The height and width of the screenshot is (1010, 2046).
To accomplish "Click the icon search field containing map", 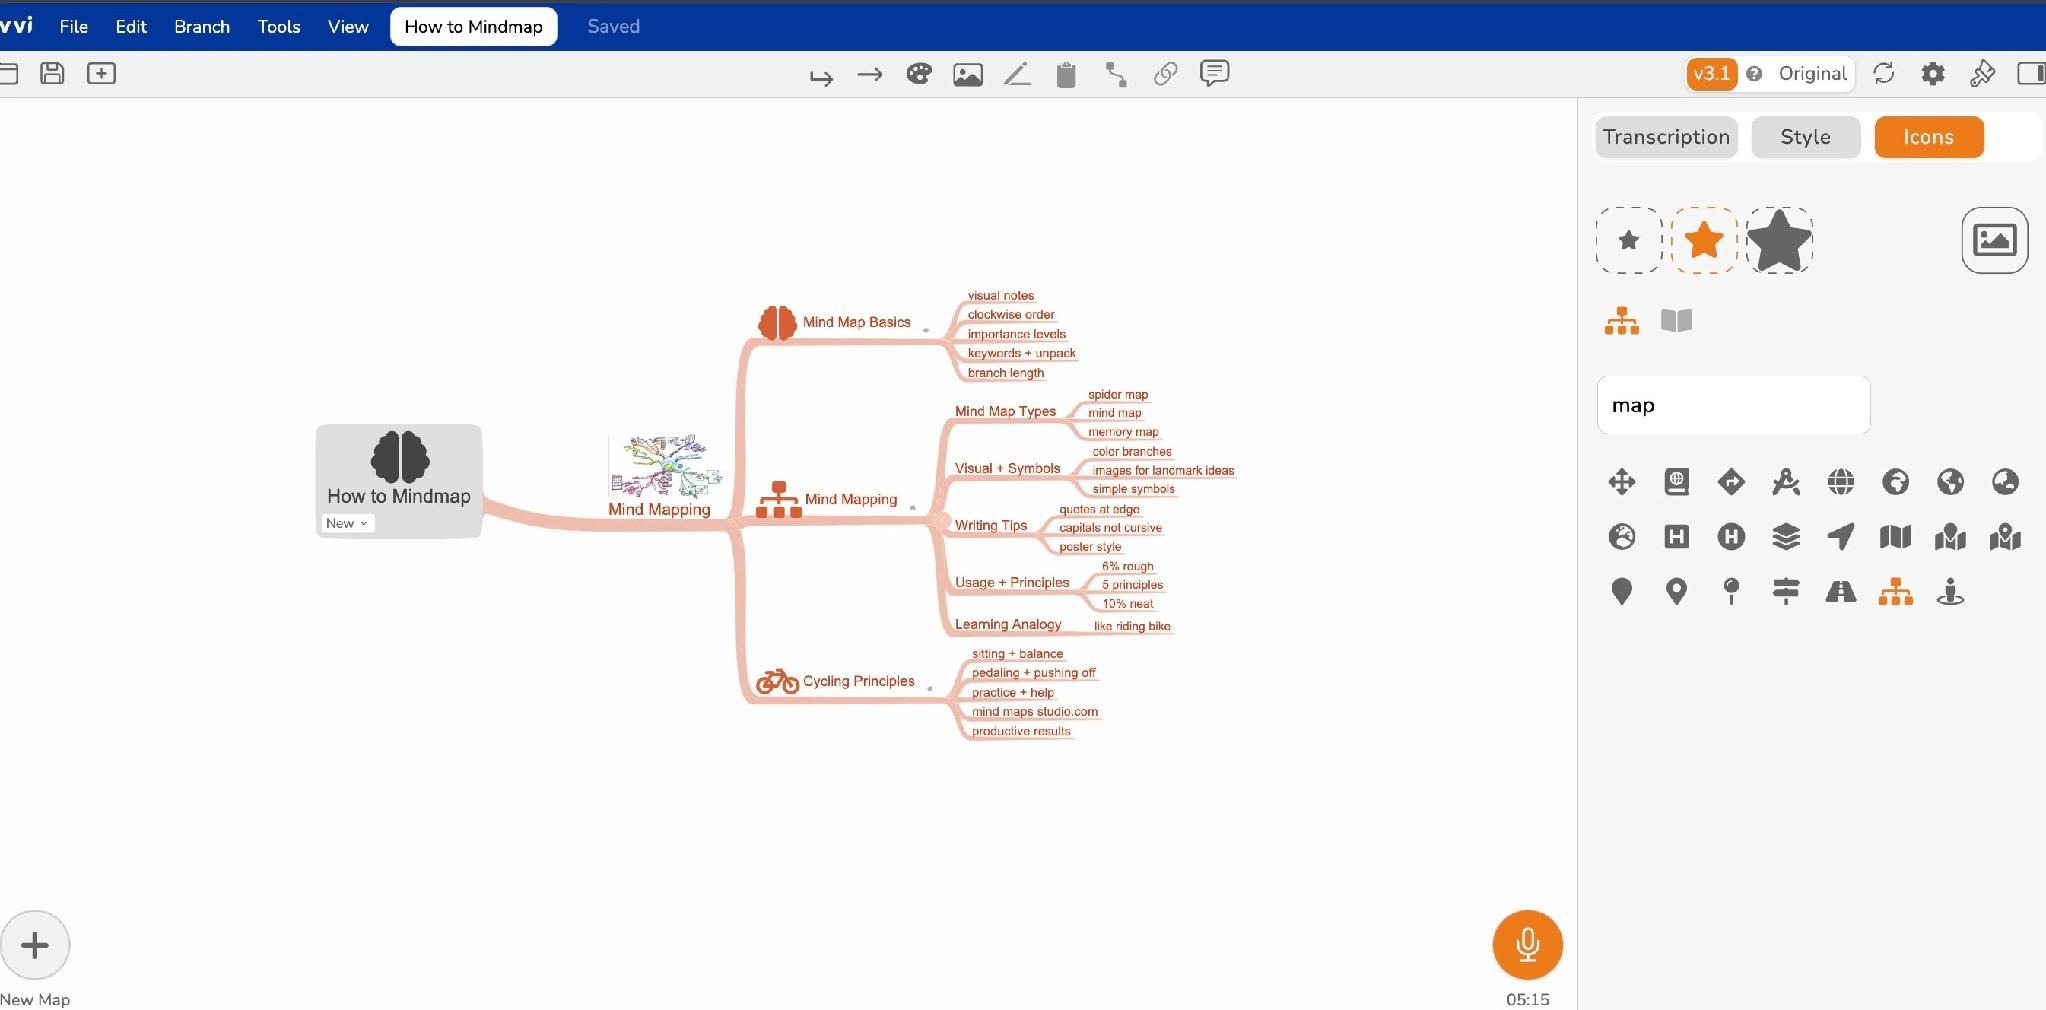I will (x=1733, y=405).
